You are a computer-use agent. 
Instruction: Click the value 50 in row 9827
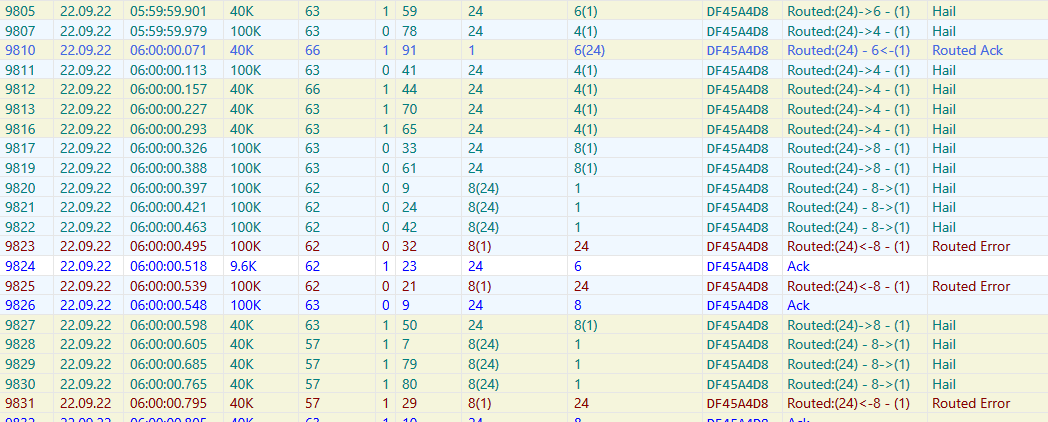[410, 325]
